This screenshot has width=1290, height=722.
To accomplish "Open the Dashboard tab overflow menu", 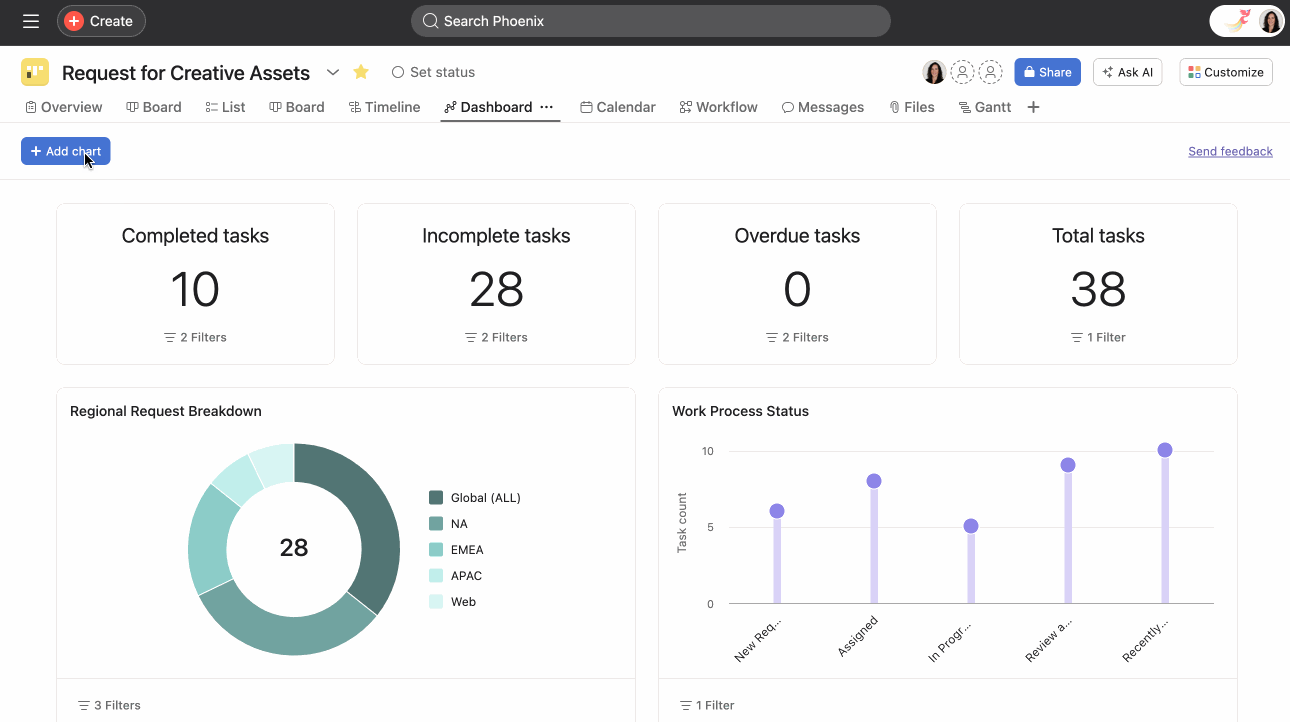I will (547, 107).
